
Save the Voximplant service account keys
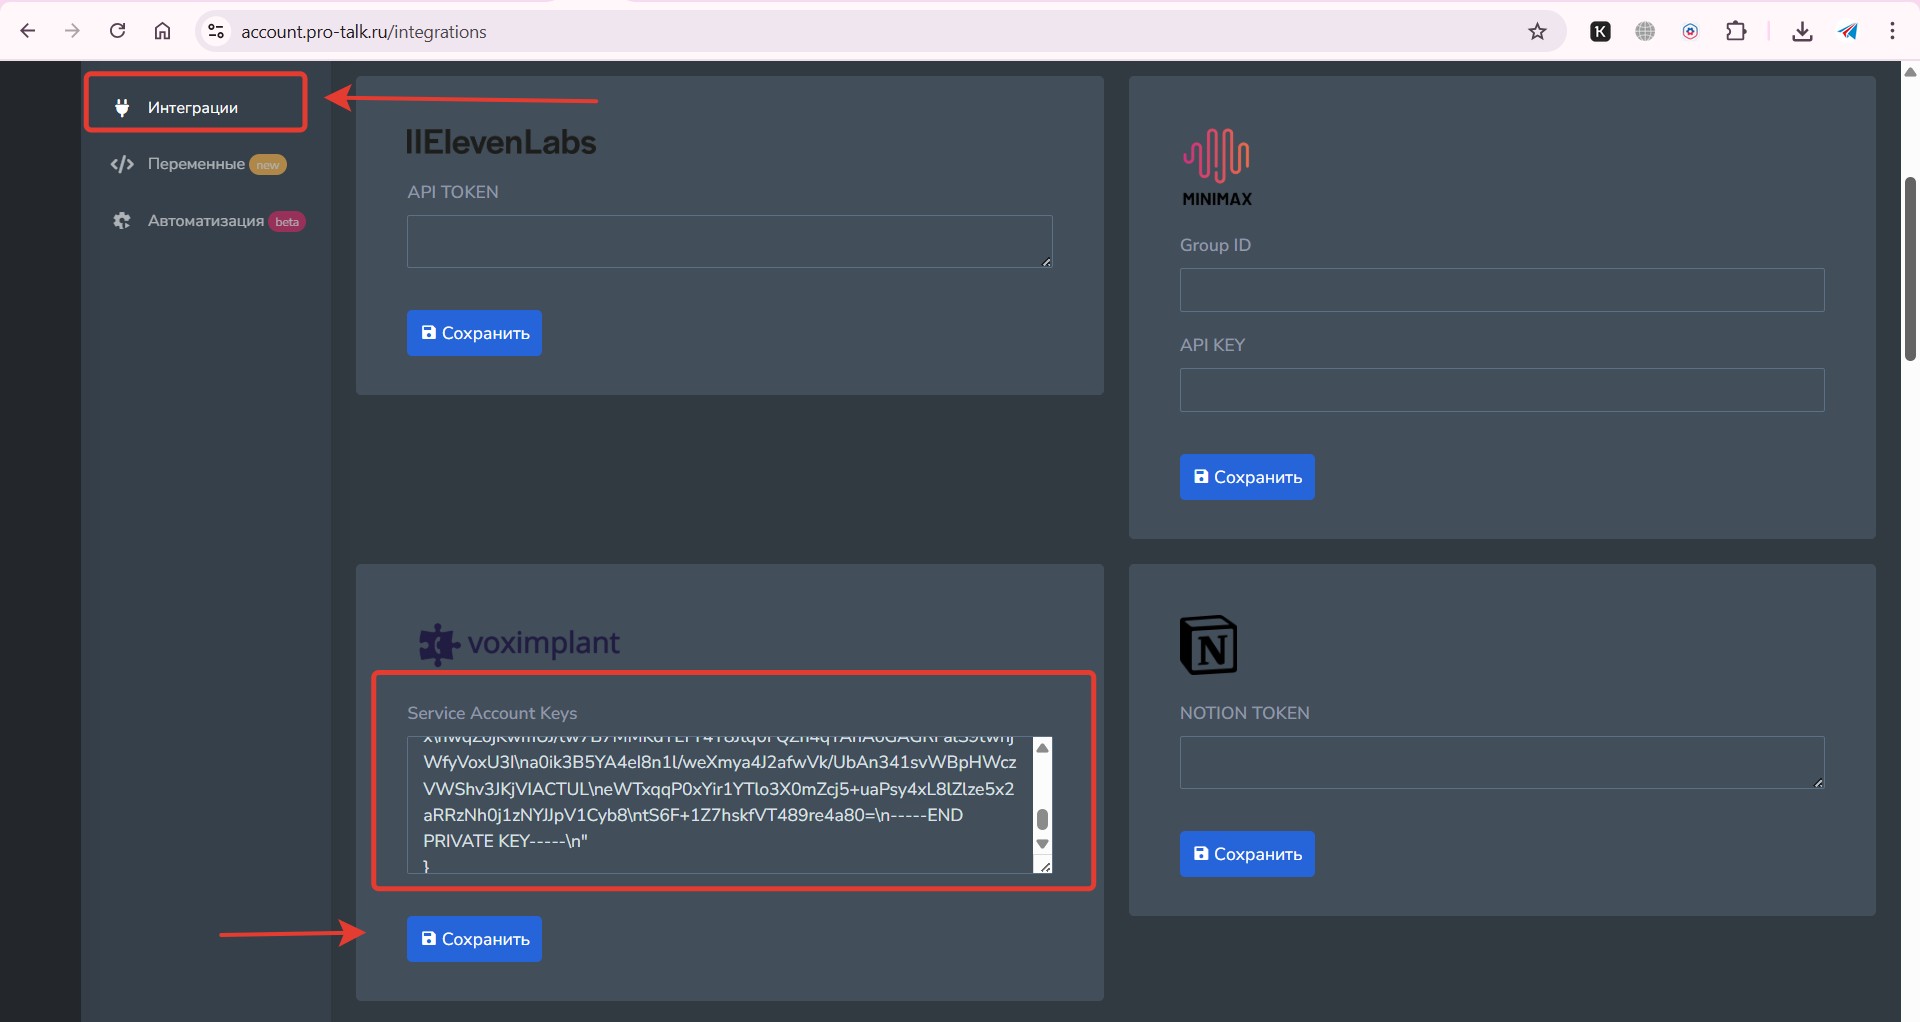tap(474, 939)
